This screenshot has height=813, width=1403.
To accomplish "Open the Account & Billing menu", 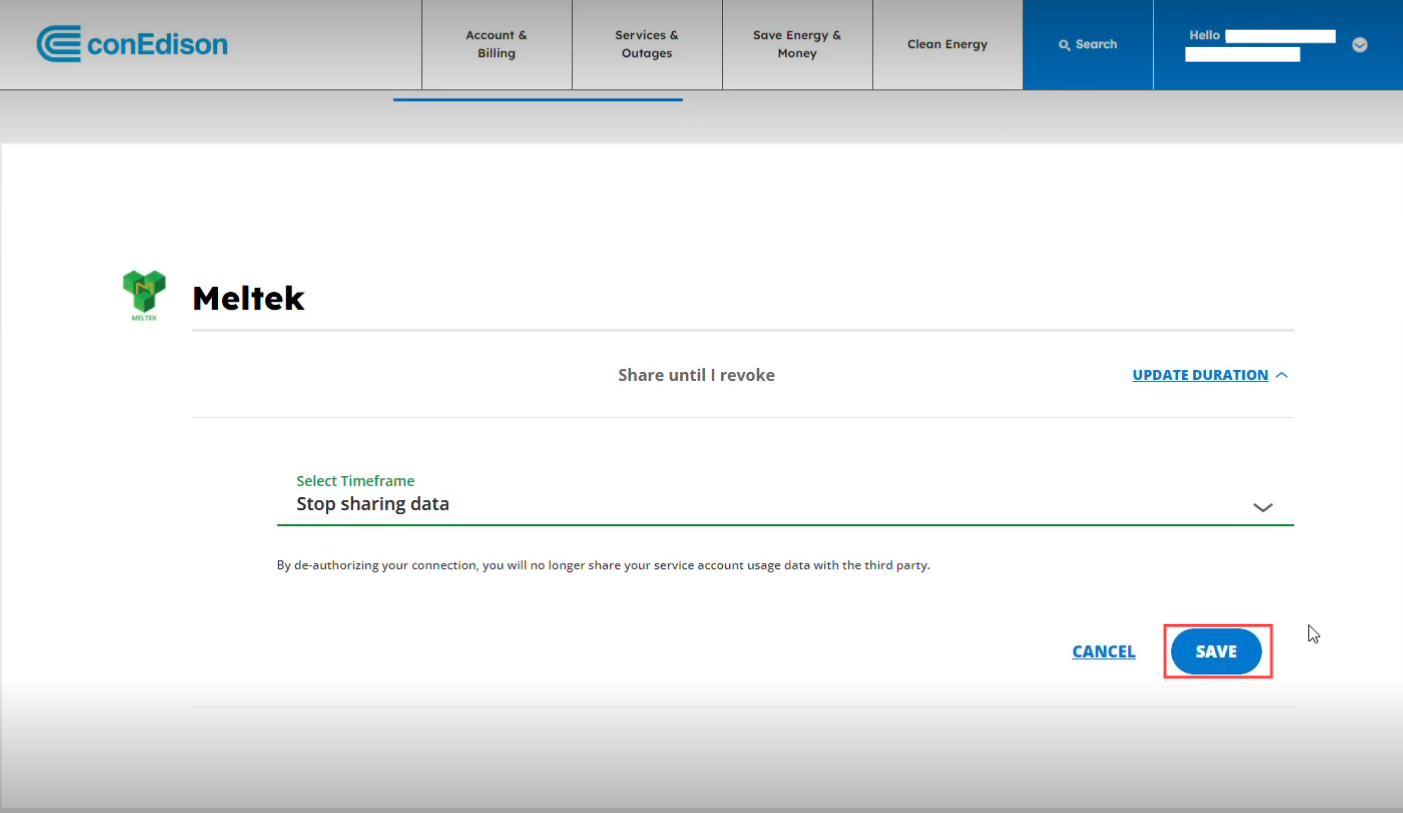I will 497,44.
